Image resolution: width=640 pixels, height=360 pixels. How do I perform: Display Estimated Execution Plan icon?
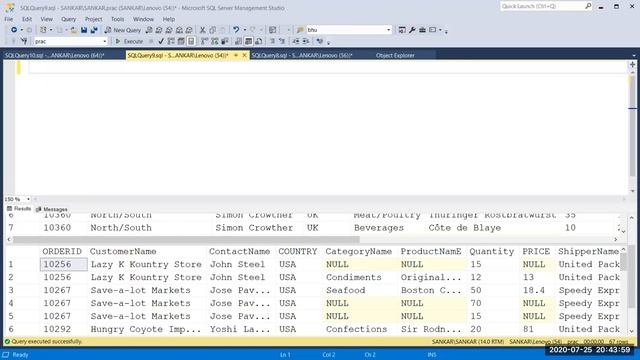tap(171, 41)
